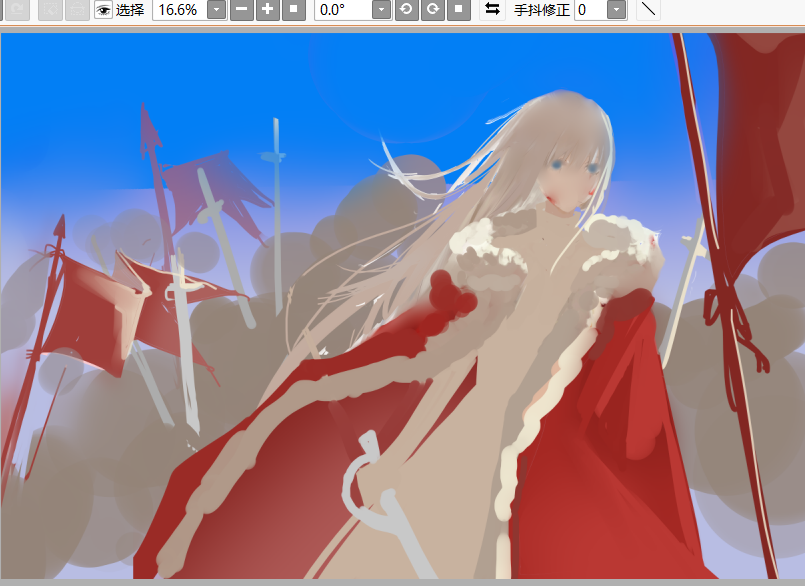Rotate the canvas counterclockwise
The image size is (805, 586).
click(x=406, y=10)
